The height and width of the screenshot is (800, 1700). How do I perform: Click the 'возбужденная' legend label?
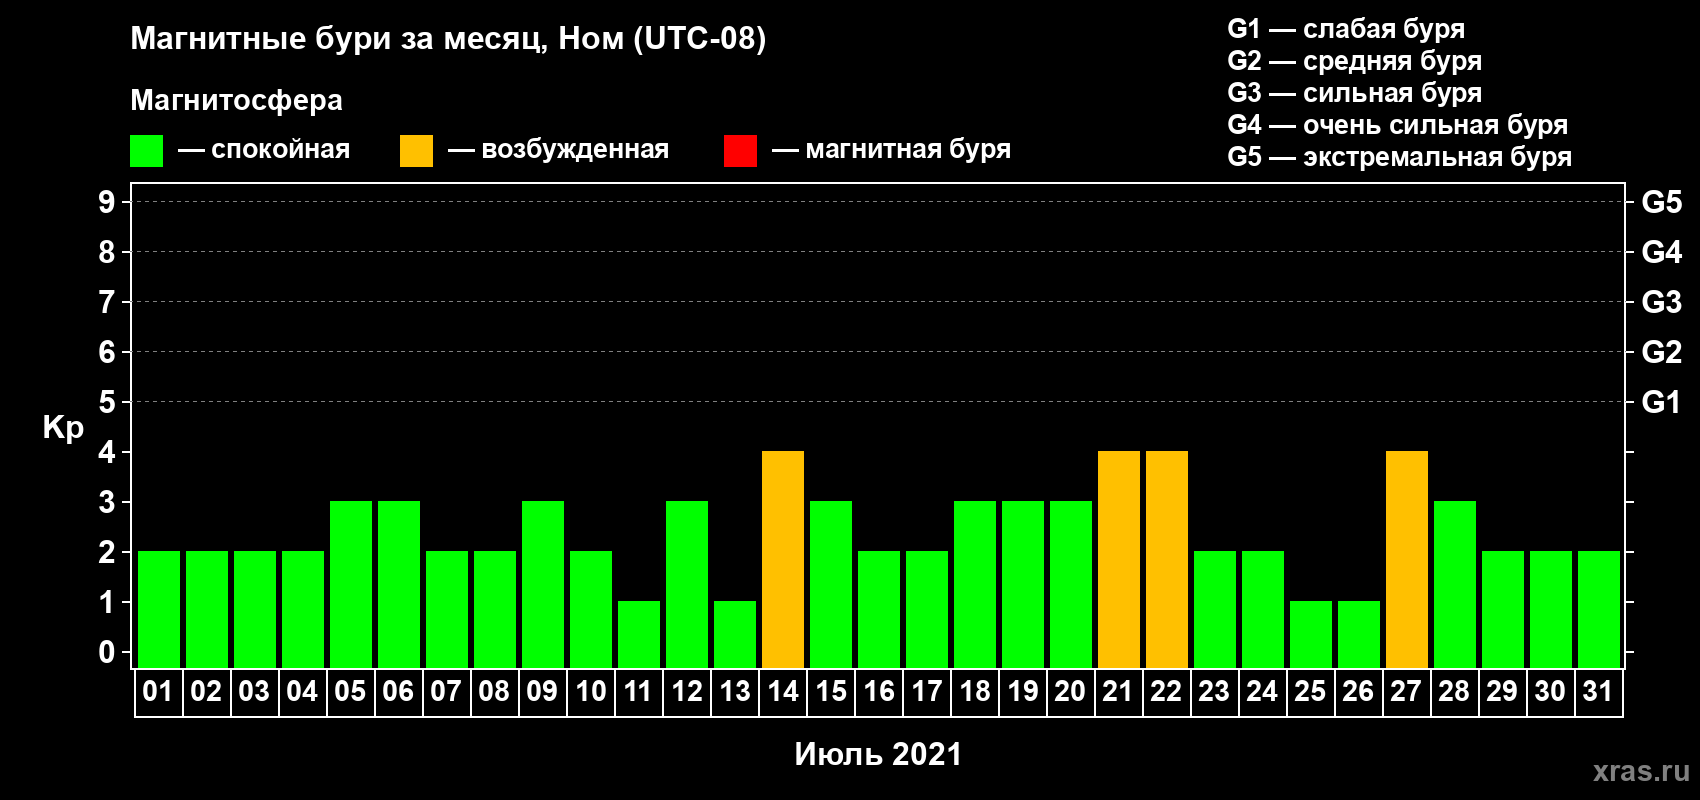575,149
